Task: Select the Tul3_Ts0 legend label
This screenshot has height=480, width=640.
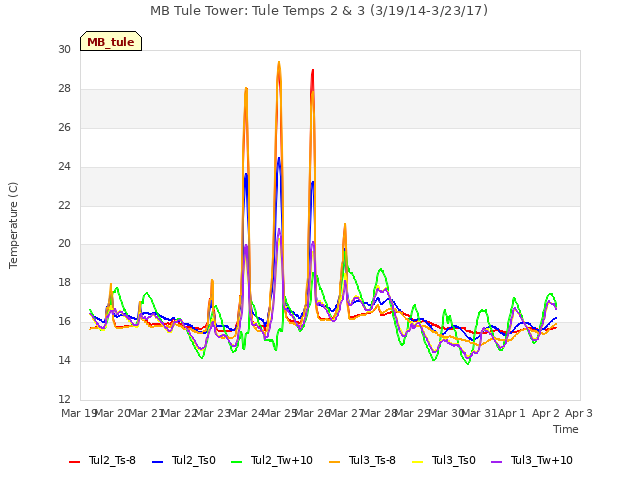Action: point(454,460)
